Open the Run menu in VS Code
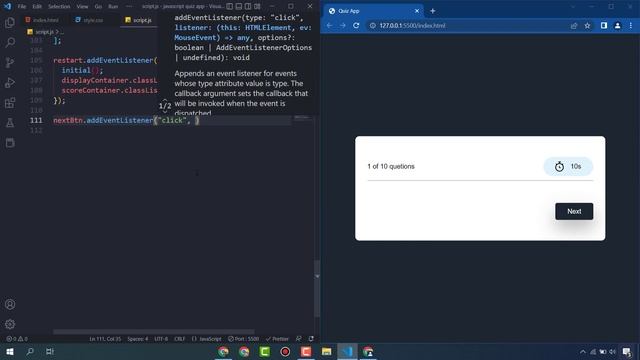This screenshot has height=360, width=640. [113, 7]
